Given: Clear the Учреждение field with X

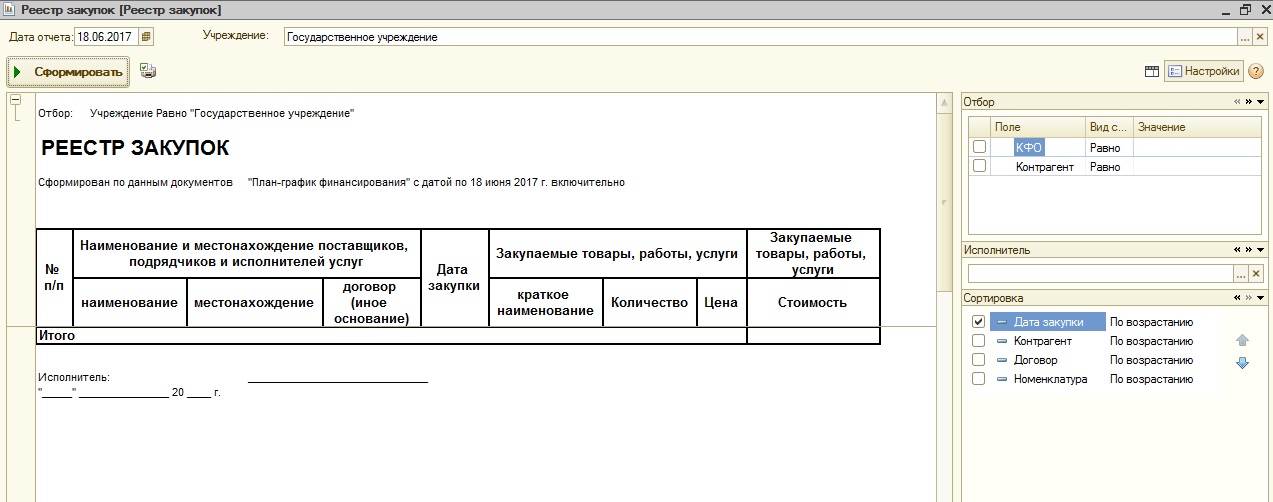Looking at the screenshot, I should [1260, 37].
